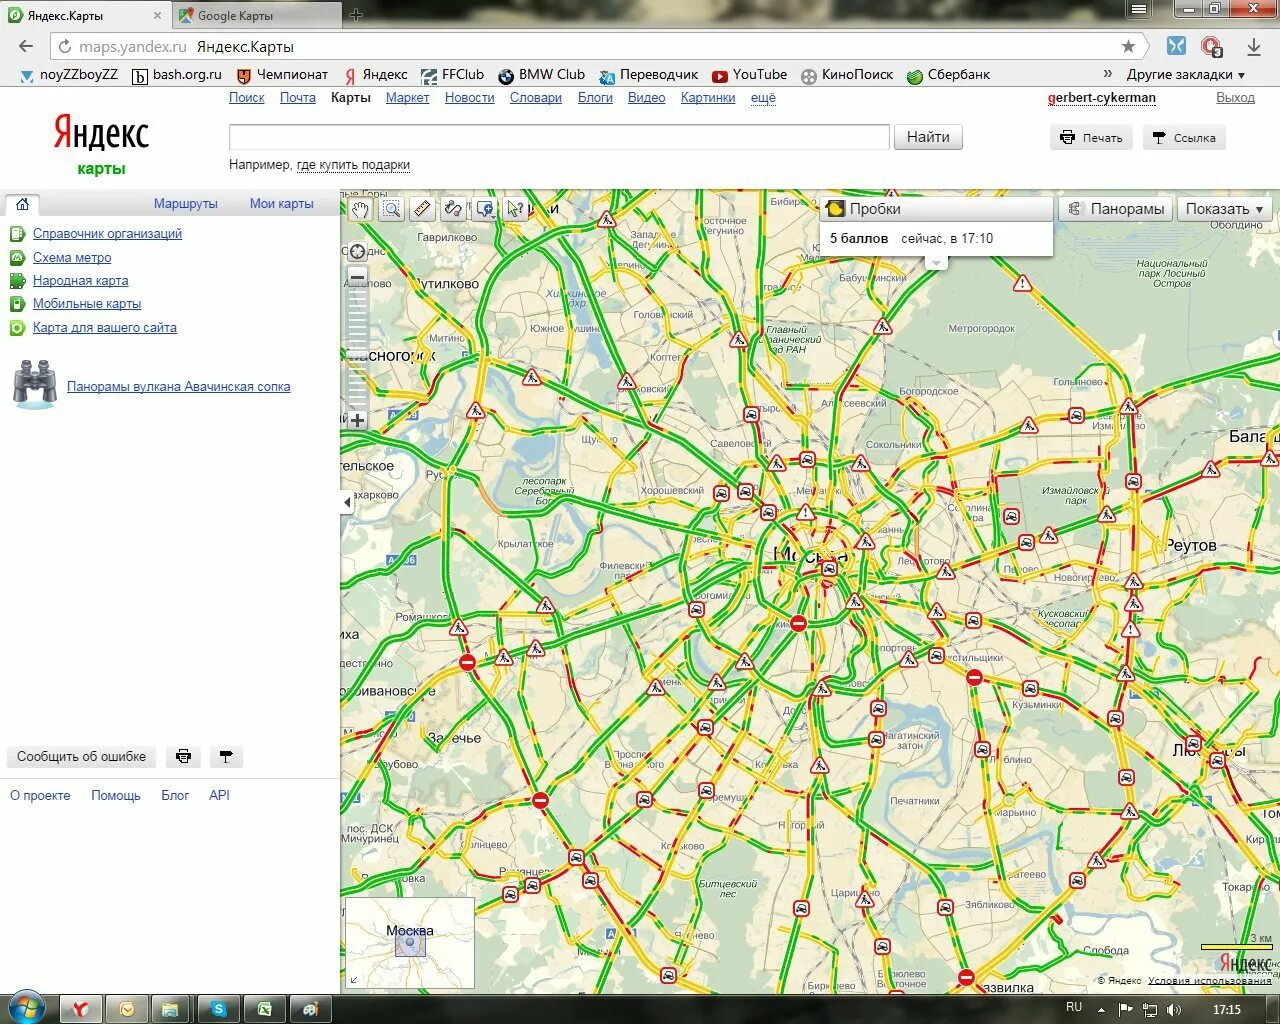This screenshot has height=1024, width=1280.
Task: Click the browser back arrow
Action: (x=26, y=46)
